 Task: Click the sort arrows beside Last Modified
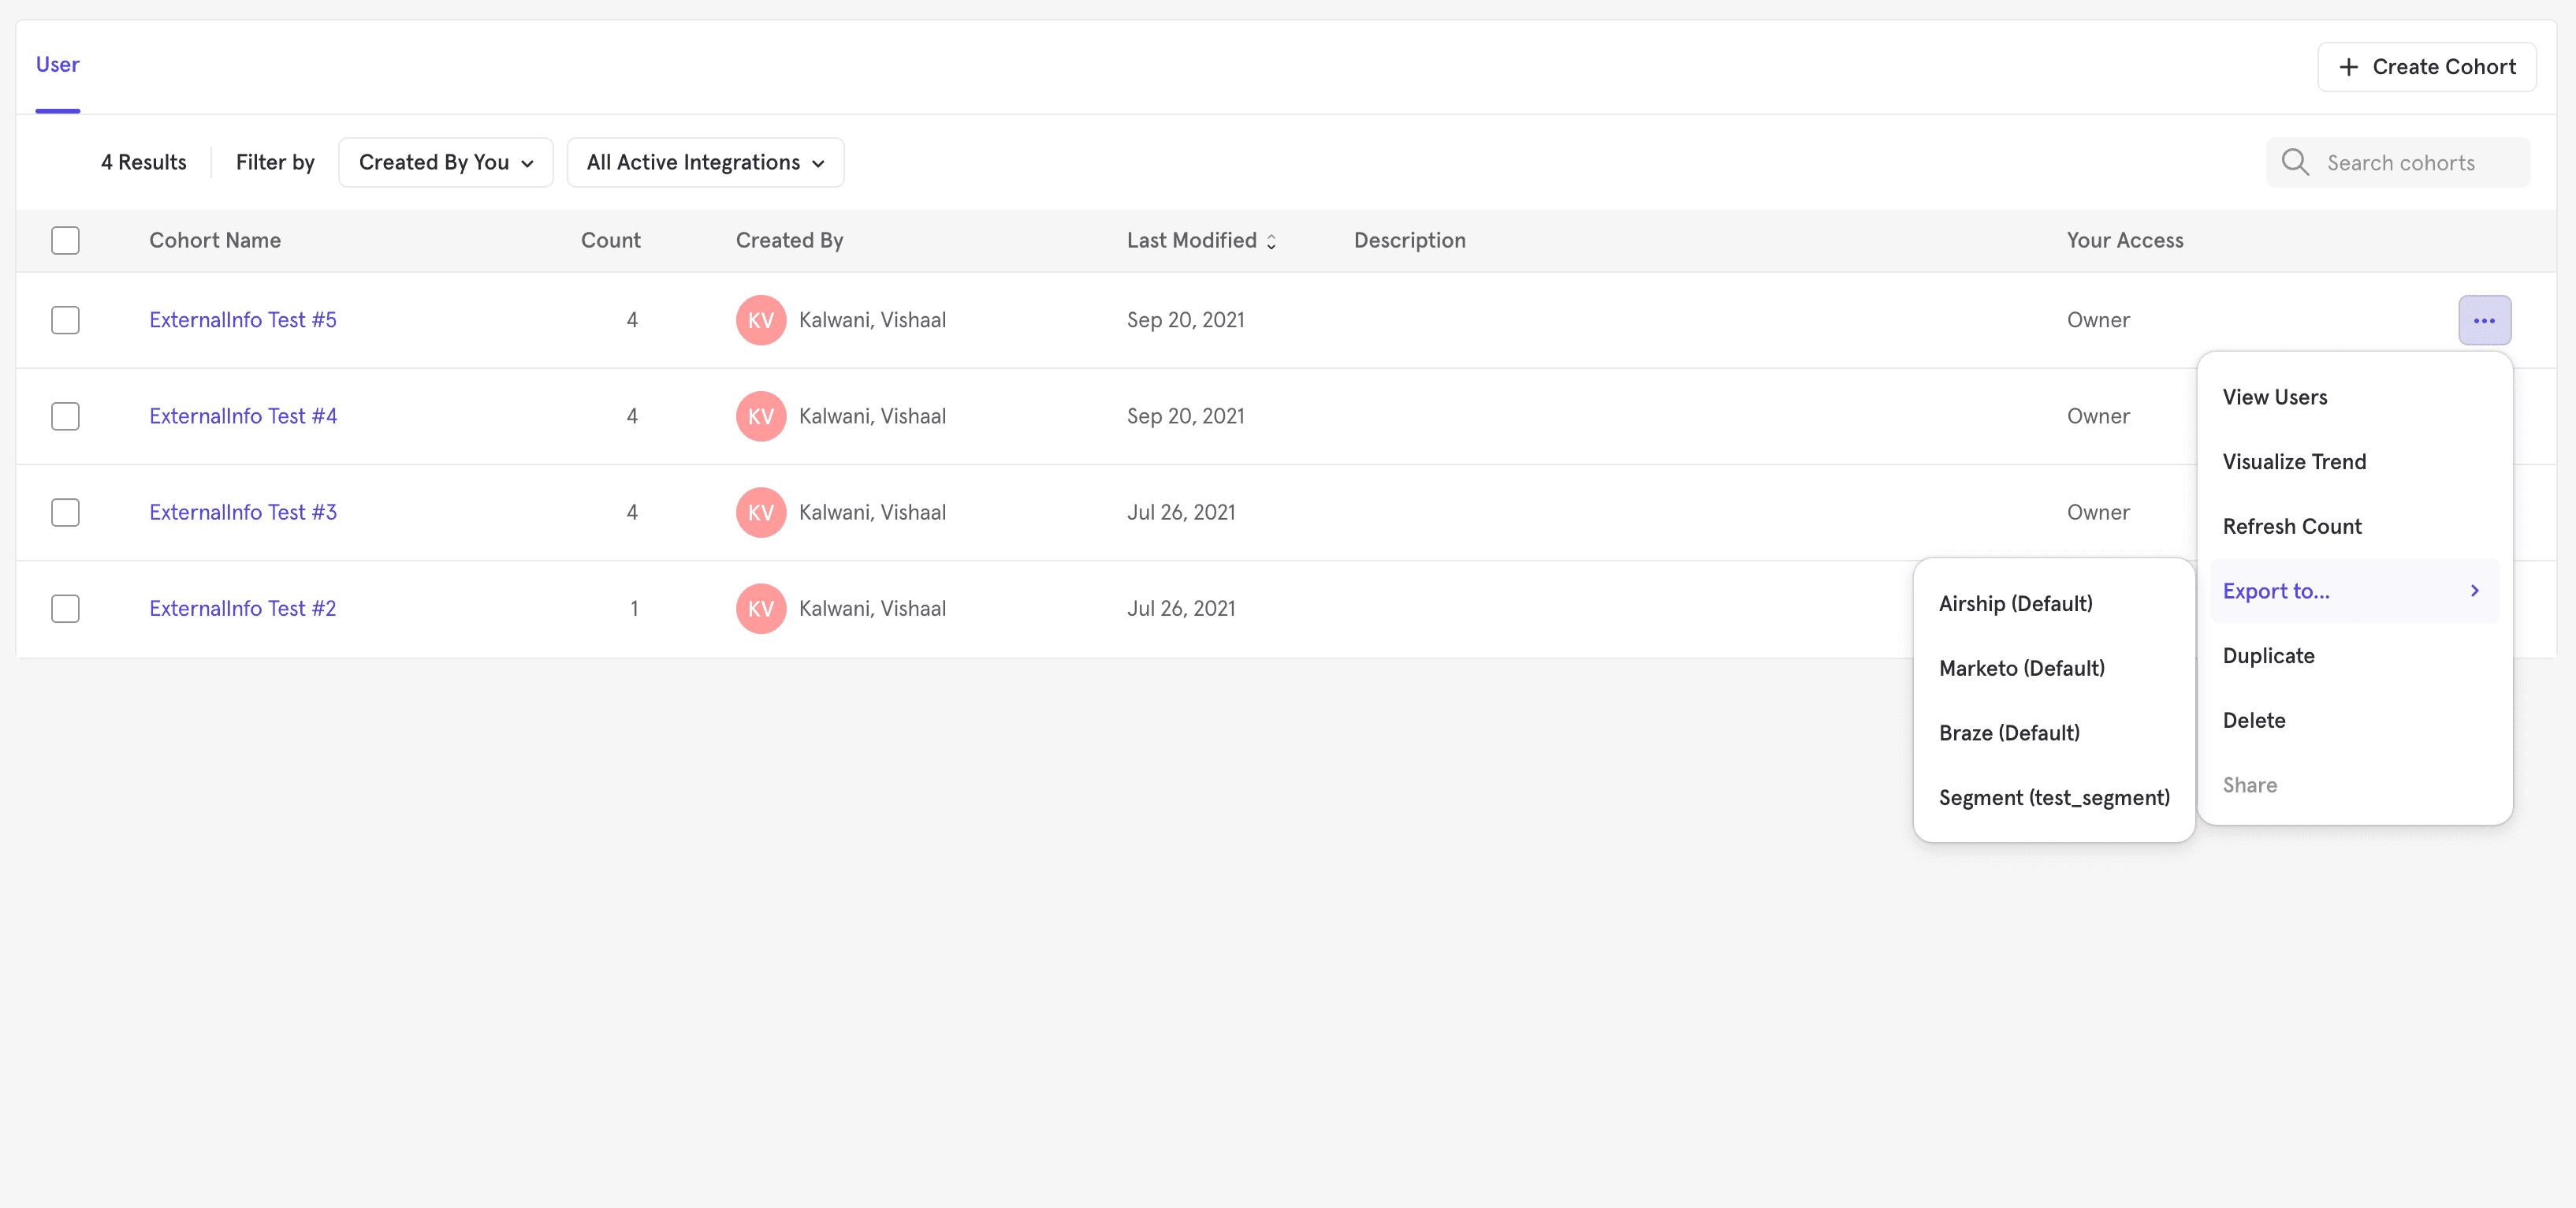click(x=1271, y=241)
